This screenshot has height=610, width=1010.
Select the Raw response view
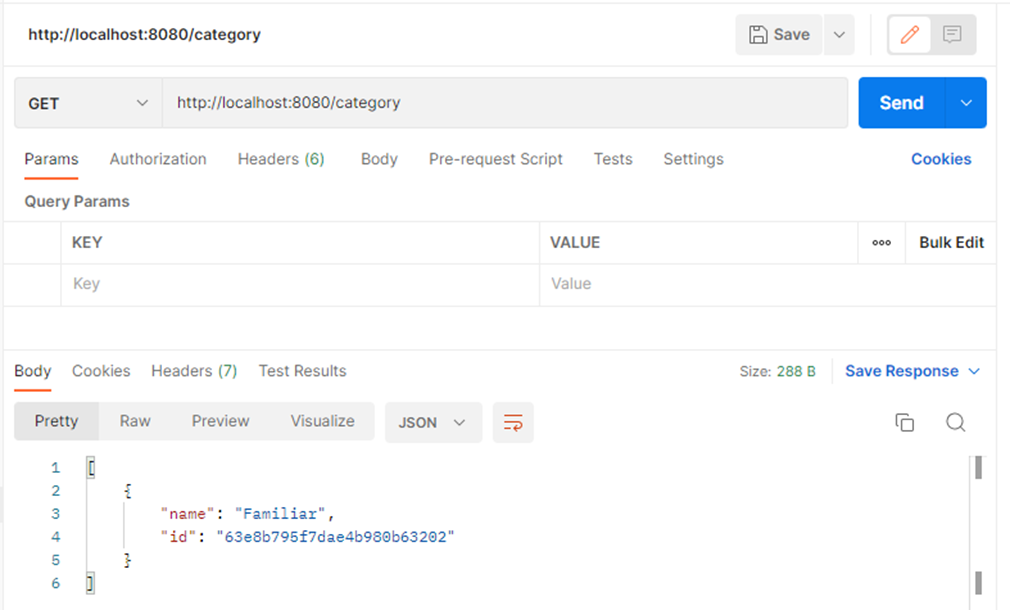(135, 421)
